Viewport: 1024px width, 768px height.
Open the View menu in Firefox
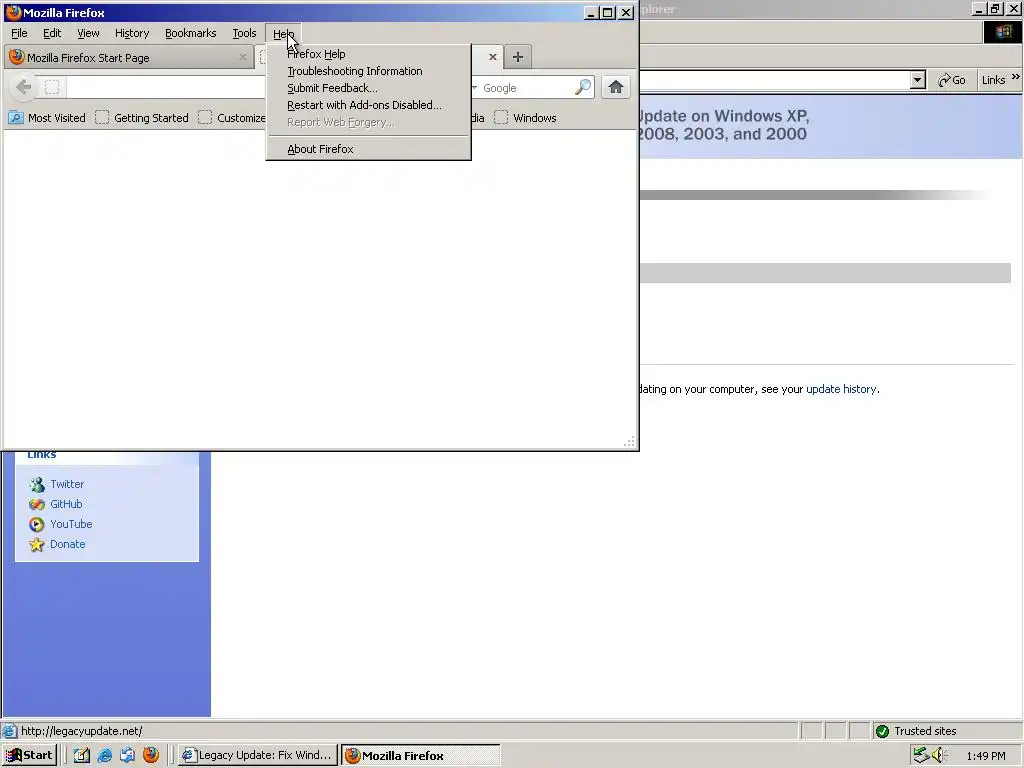[88, 33]
